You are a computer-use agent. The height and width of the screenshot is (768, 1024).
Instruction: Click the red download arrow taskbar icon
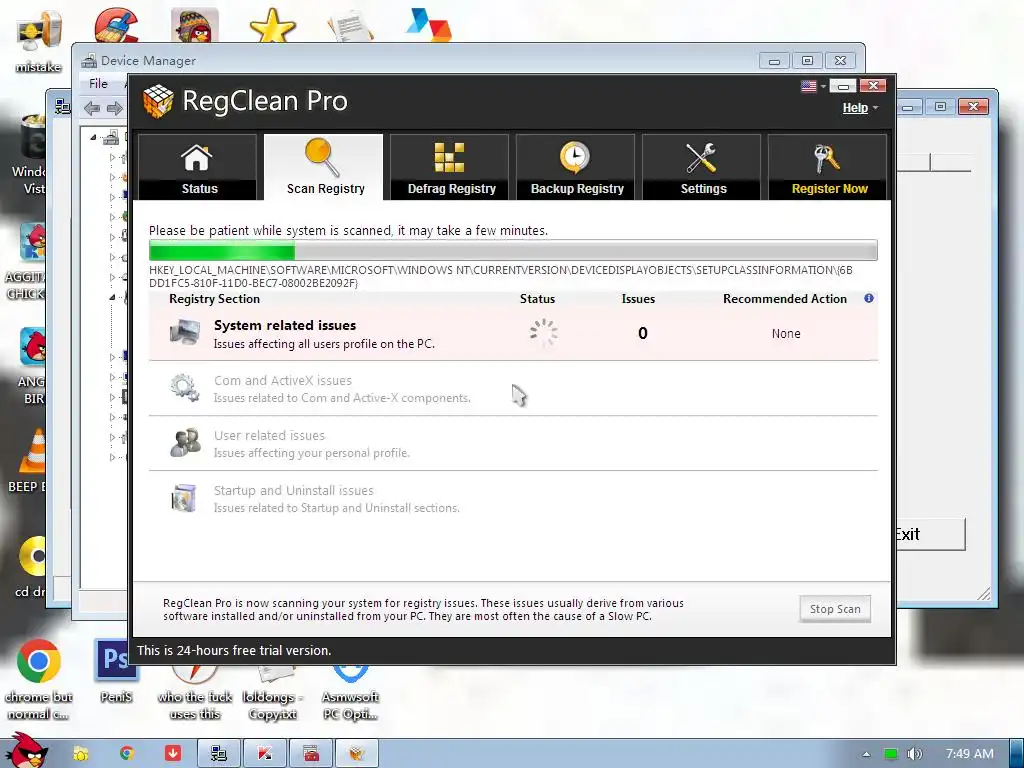point(172,754)
